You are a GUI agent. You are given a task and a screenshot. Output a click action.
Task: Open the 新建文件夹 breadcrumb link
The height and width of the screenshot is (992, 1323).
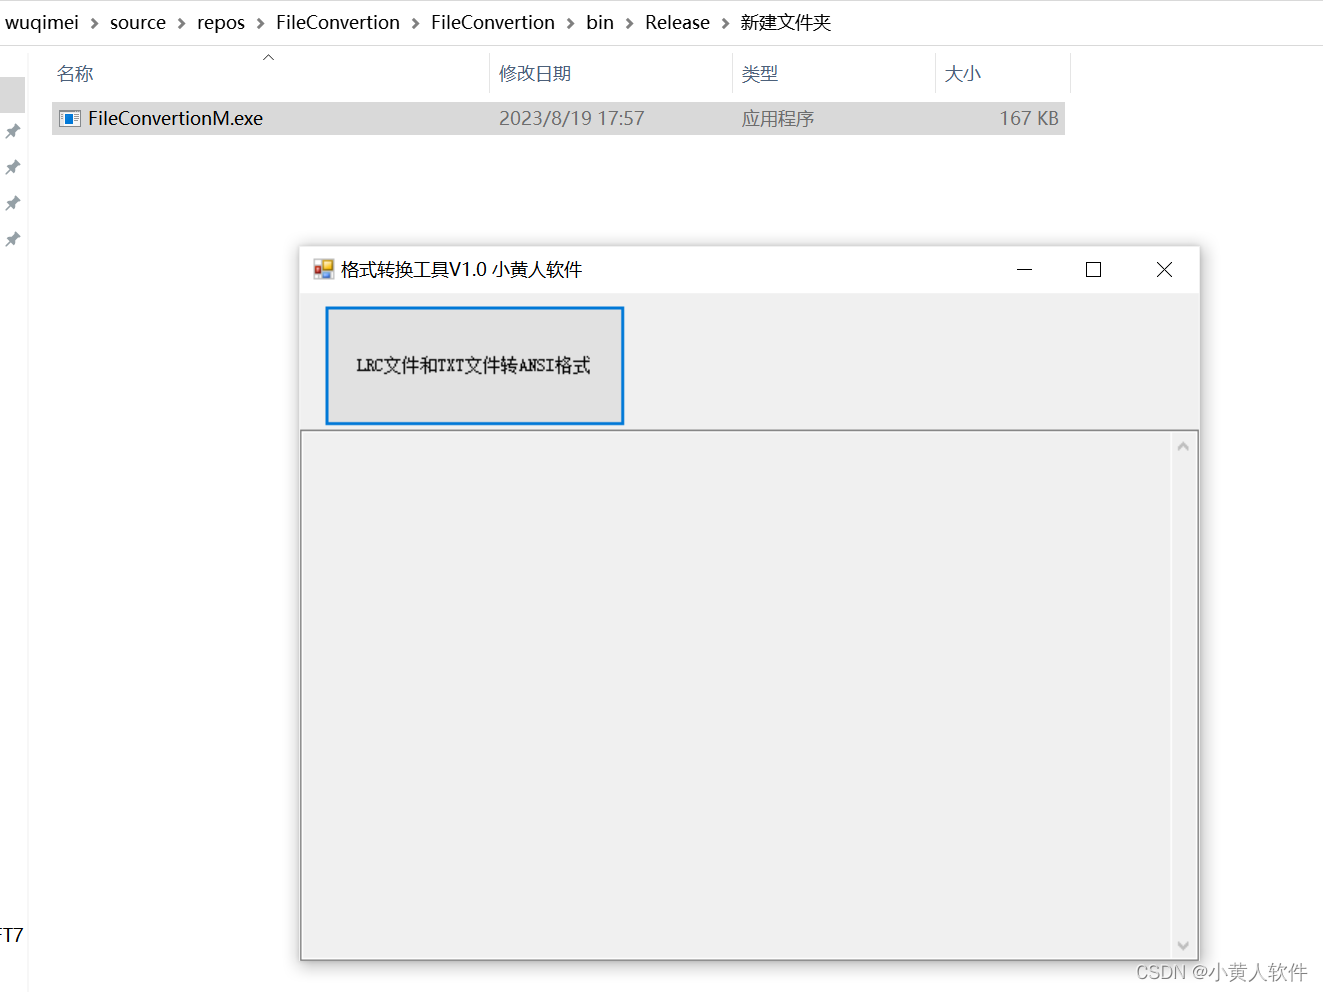point(786,22)
